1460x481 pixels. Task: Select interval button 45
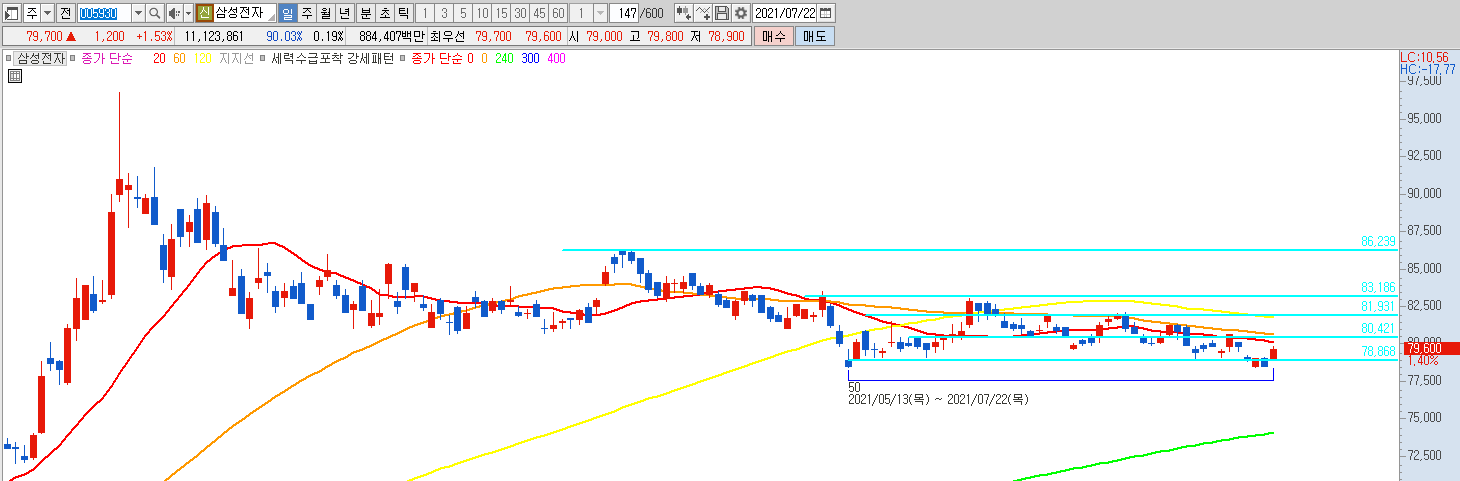pos(539,13)
